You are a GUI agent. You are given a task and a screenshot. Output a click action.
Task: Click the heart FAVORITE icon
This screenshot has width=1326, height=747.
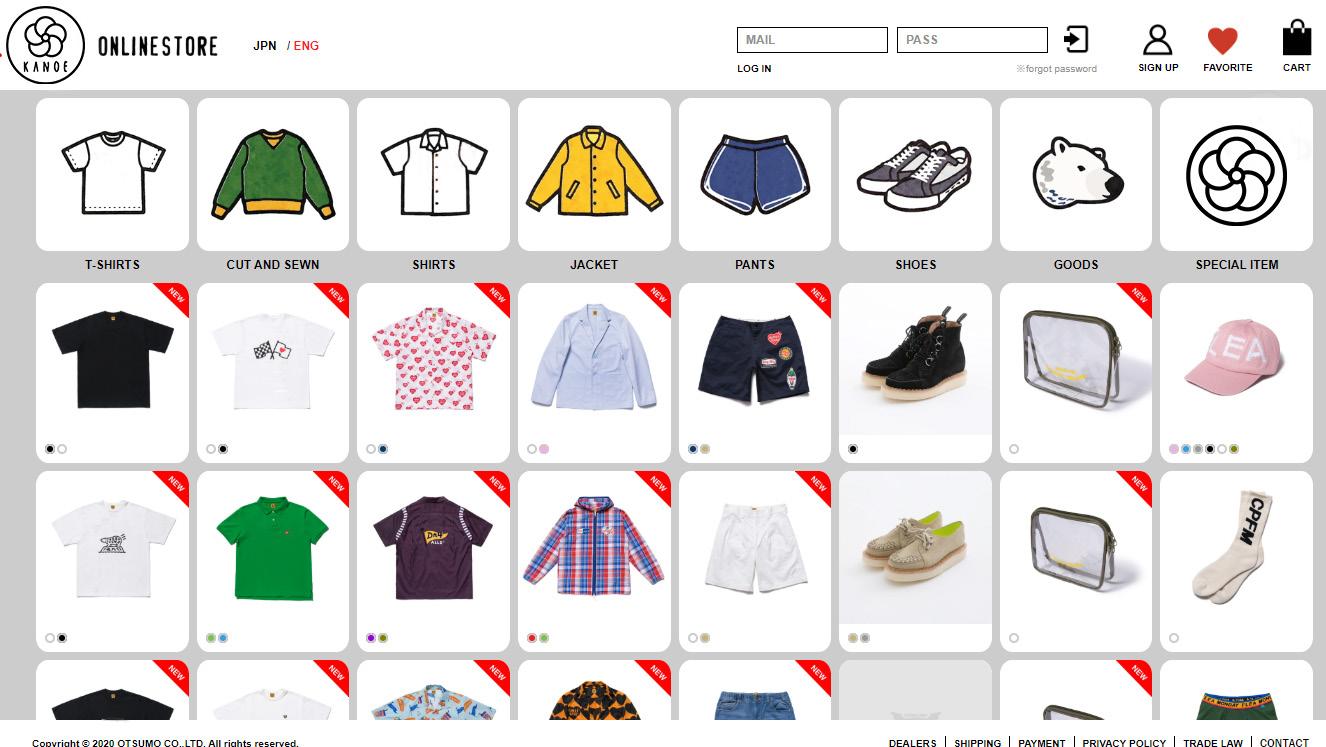[x=1222, y=41]
